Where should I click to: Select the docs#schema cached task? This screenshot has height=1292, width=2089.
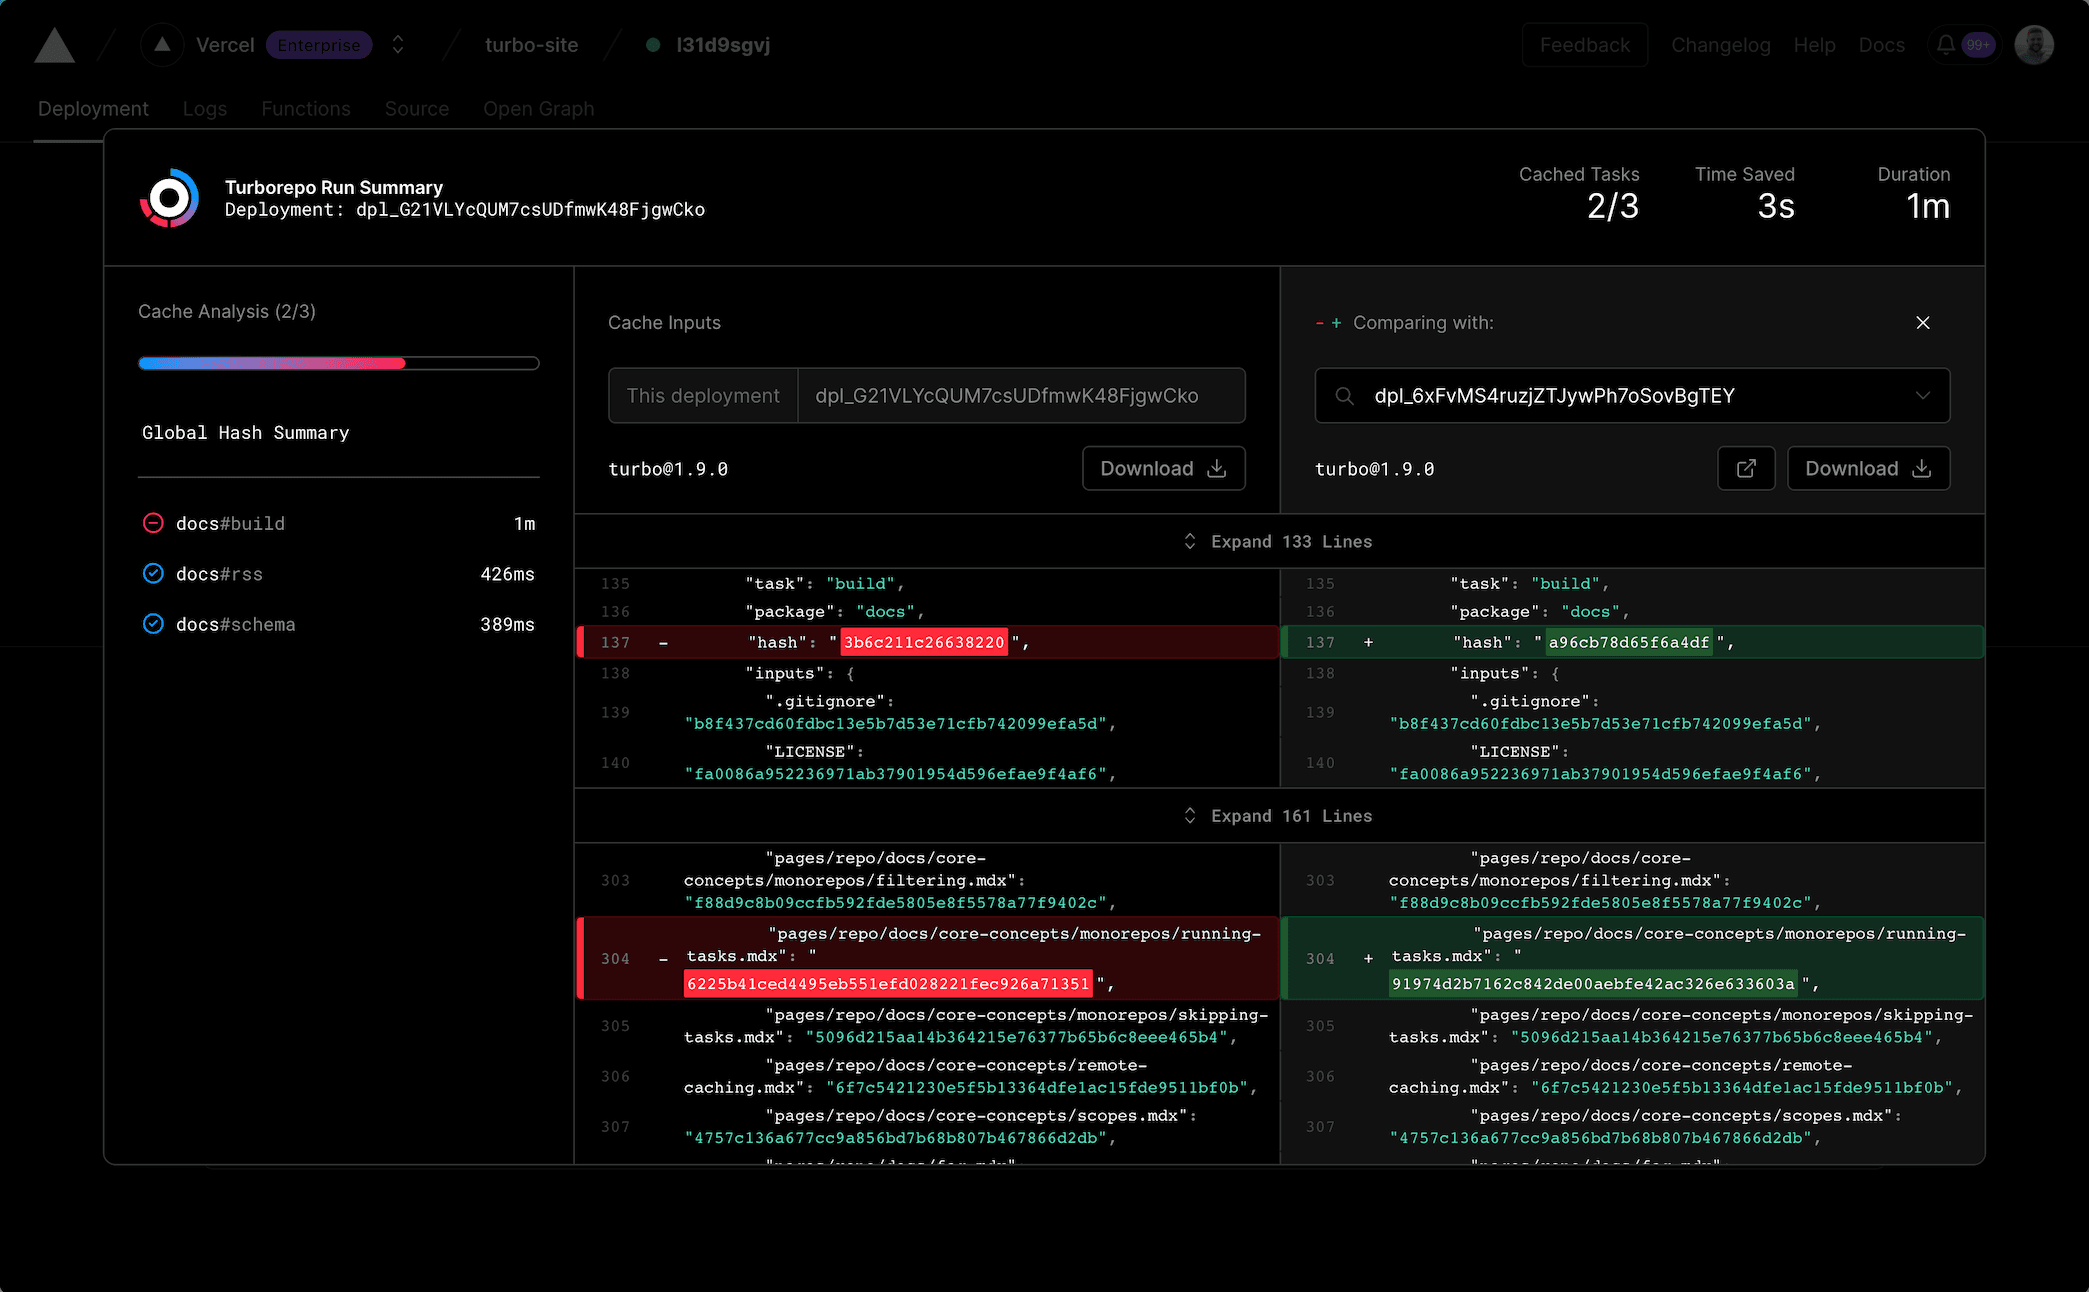235,624
